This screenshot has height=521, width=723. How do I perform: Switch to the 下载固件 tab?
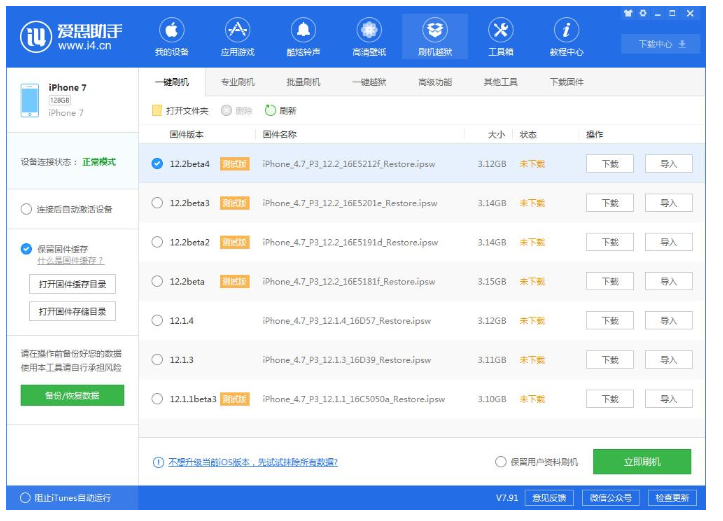click(566, 82)
